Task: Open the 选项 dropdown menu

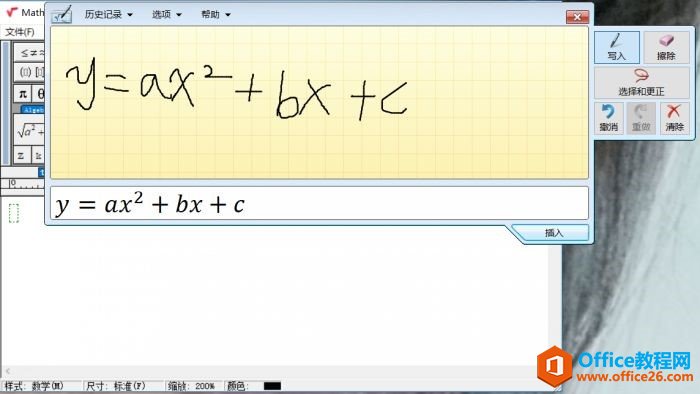Action: [x=167, y=14]
